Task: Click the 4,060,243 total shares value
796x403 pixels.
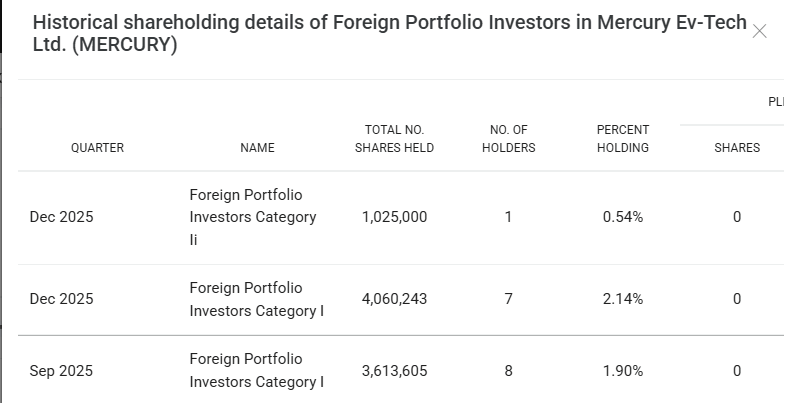Action: point(394,299)
